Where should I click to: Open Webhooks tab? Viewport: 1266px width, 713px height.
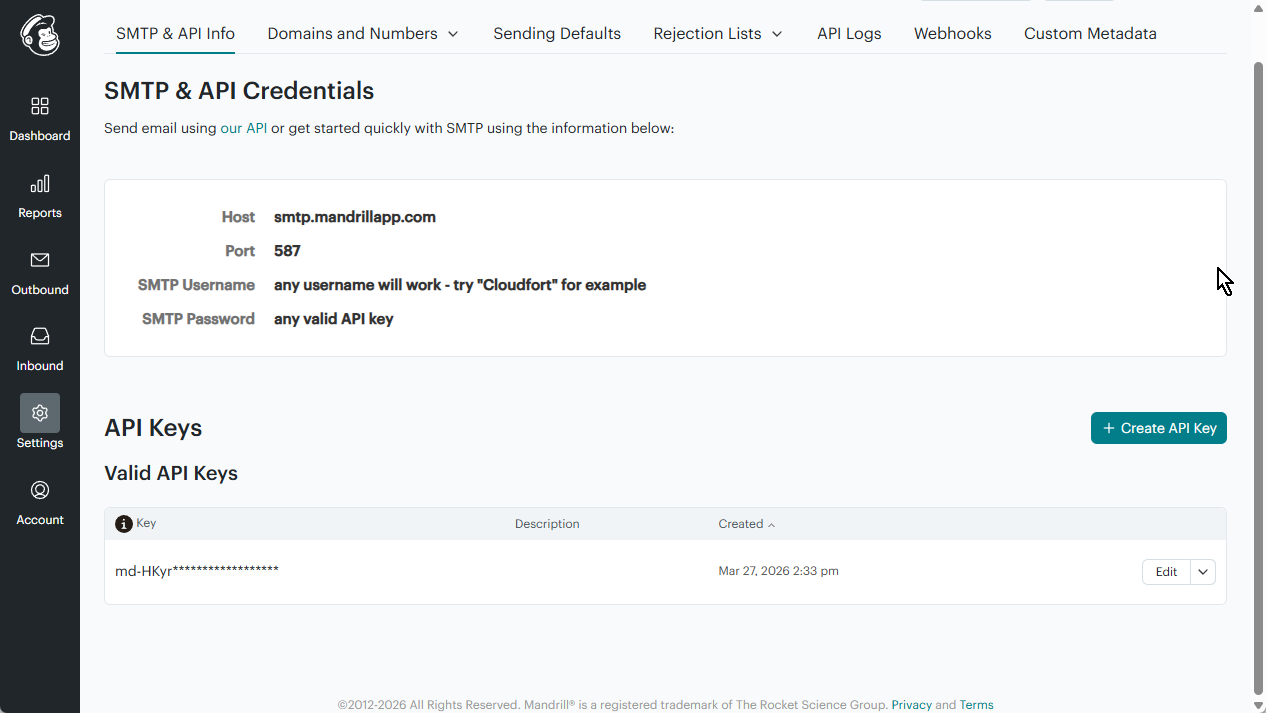tap(953, 33)
